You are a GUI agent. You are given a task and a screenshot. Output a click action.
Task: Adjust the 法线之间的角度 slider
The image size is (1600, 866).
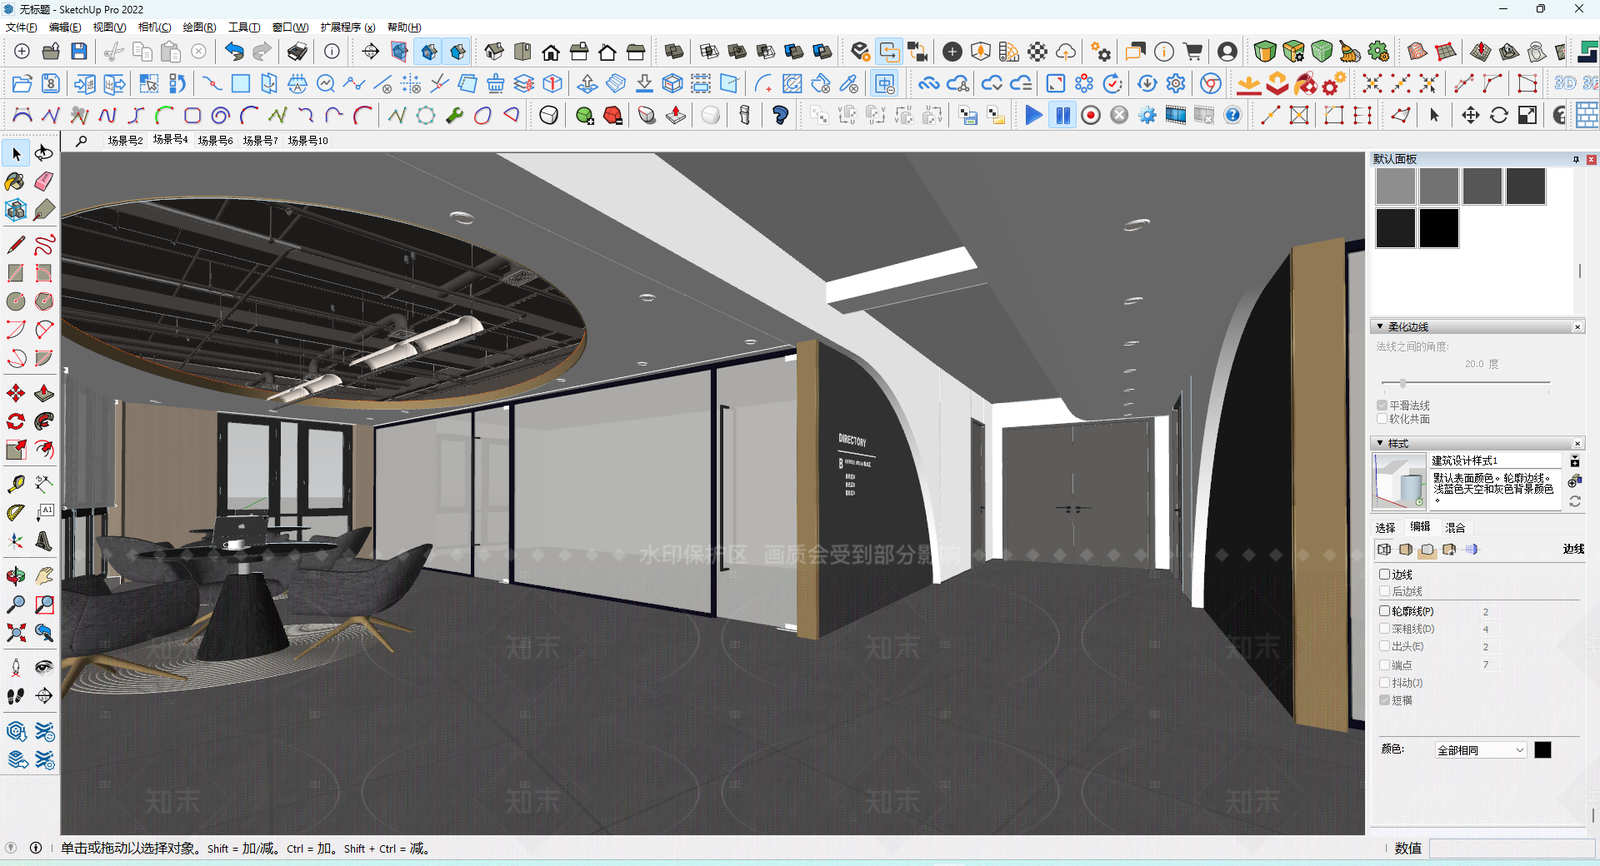coord(1403,383)
